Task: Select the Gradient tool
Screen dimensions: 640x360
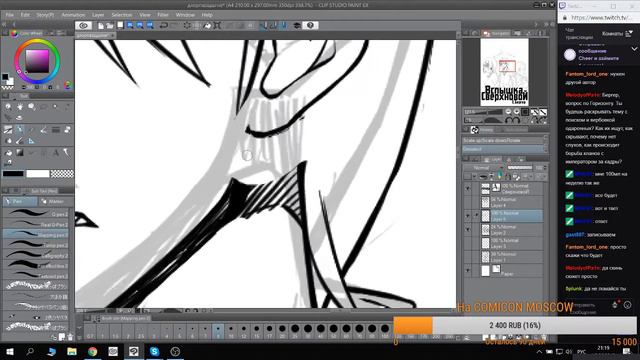Action: click(x=20, y=153)
